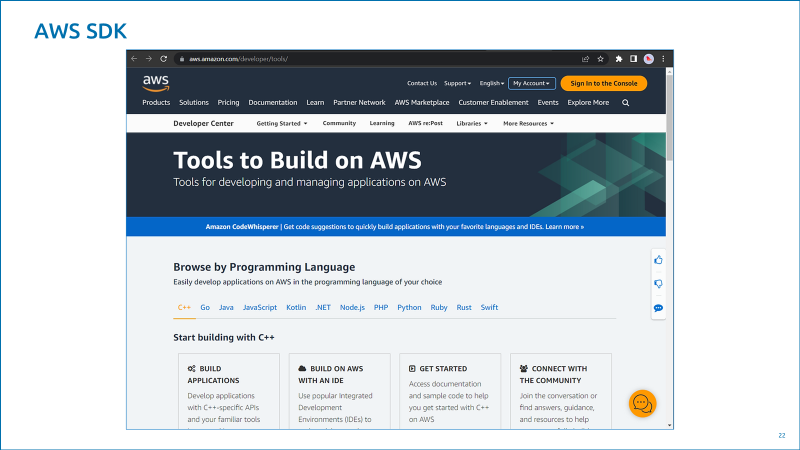Image resolution: width=800 pixels, height=450 pixels.
Task: Expand the Libraries dropdown
Action: point(472,123)
